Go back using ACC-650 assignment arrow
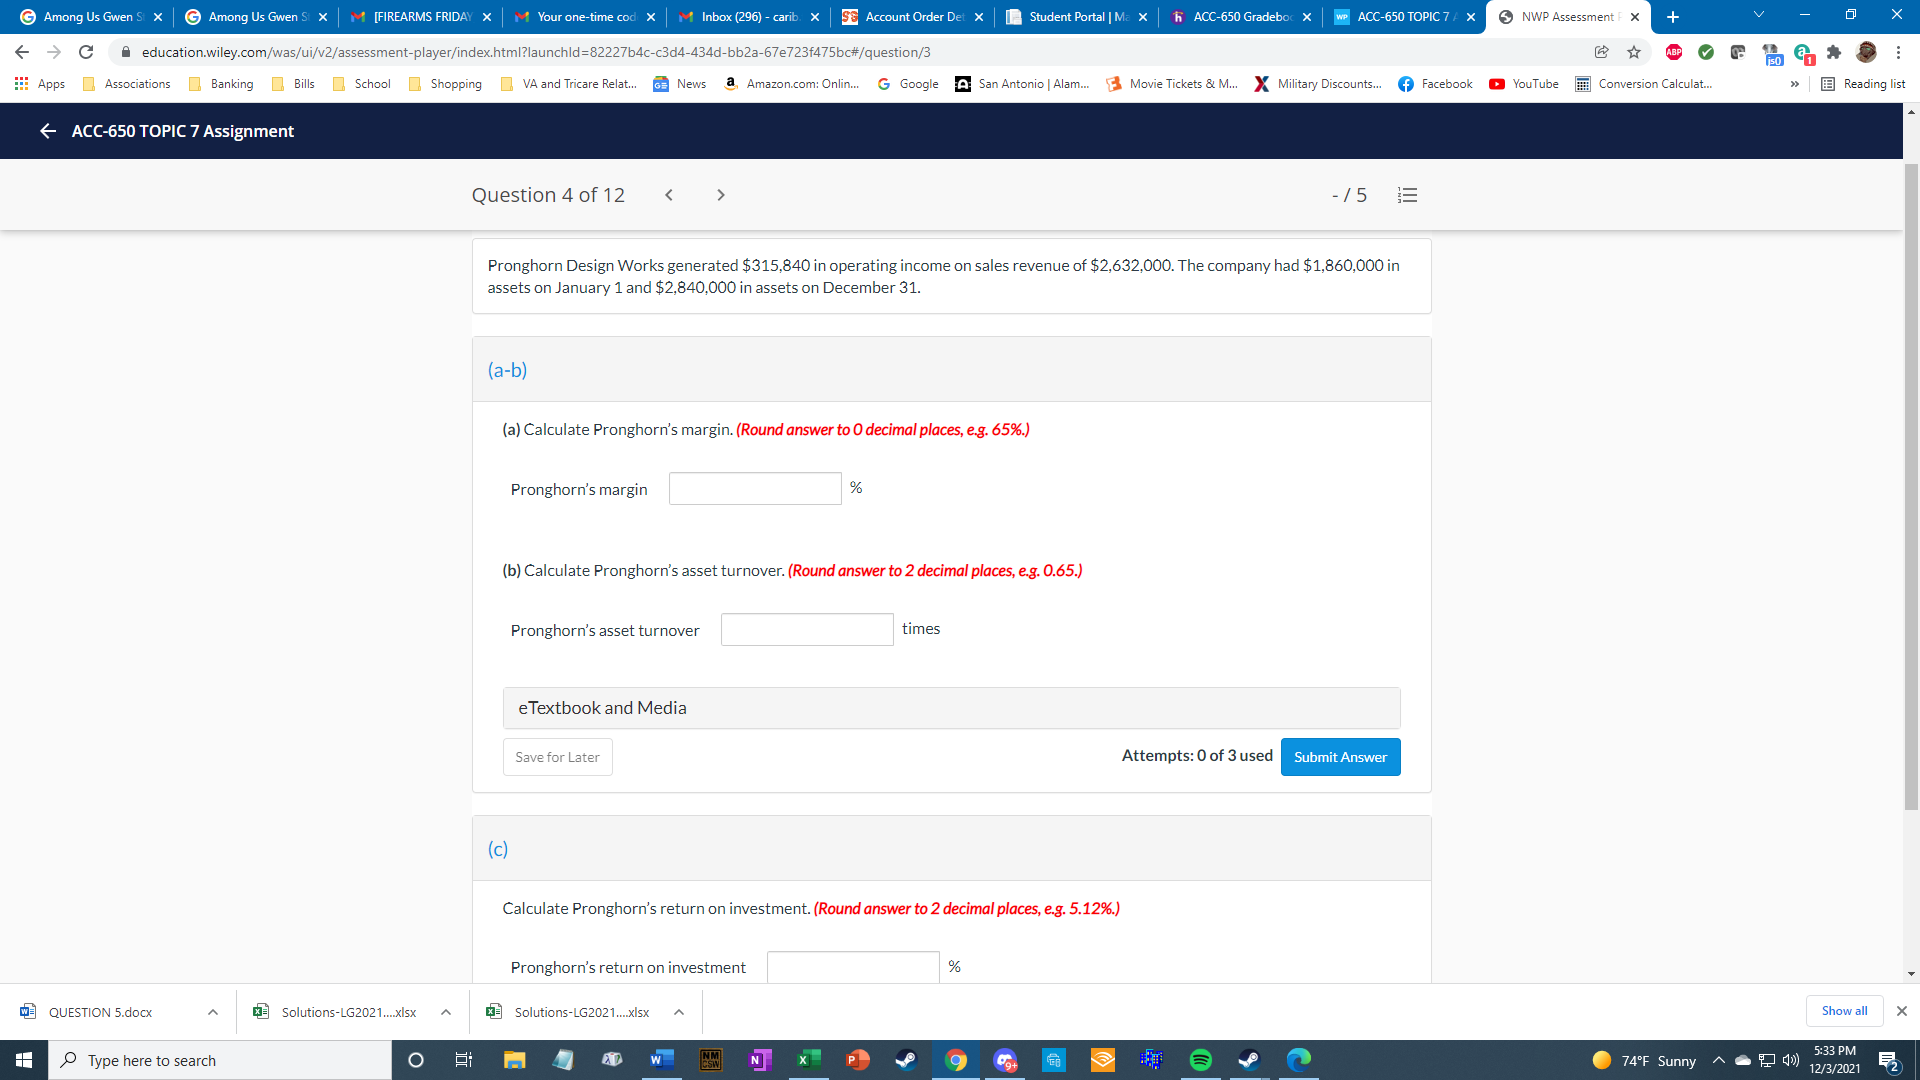Viewport: 1920px width, 1080px height. click(x=47, y=131)
